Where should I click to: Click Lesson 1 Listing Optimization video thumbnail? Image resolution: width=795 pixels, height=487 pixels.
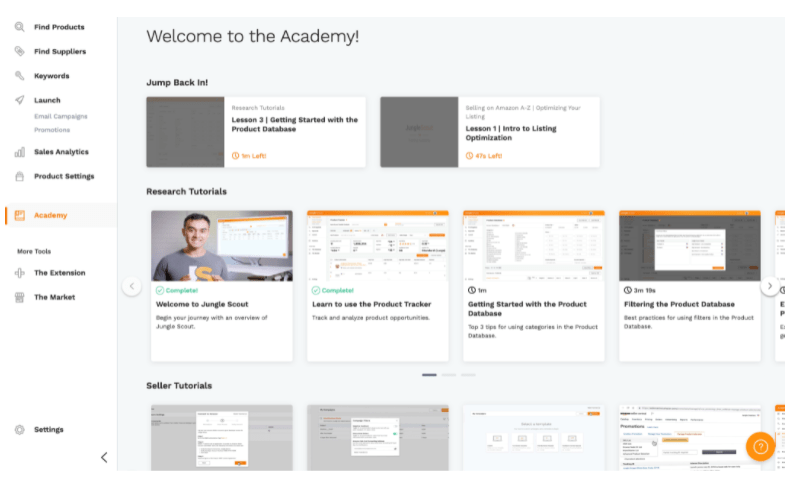click(419, 132)
